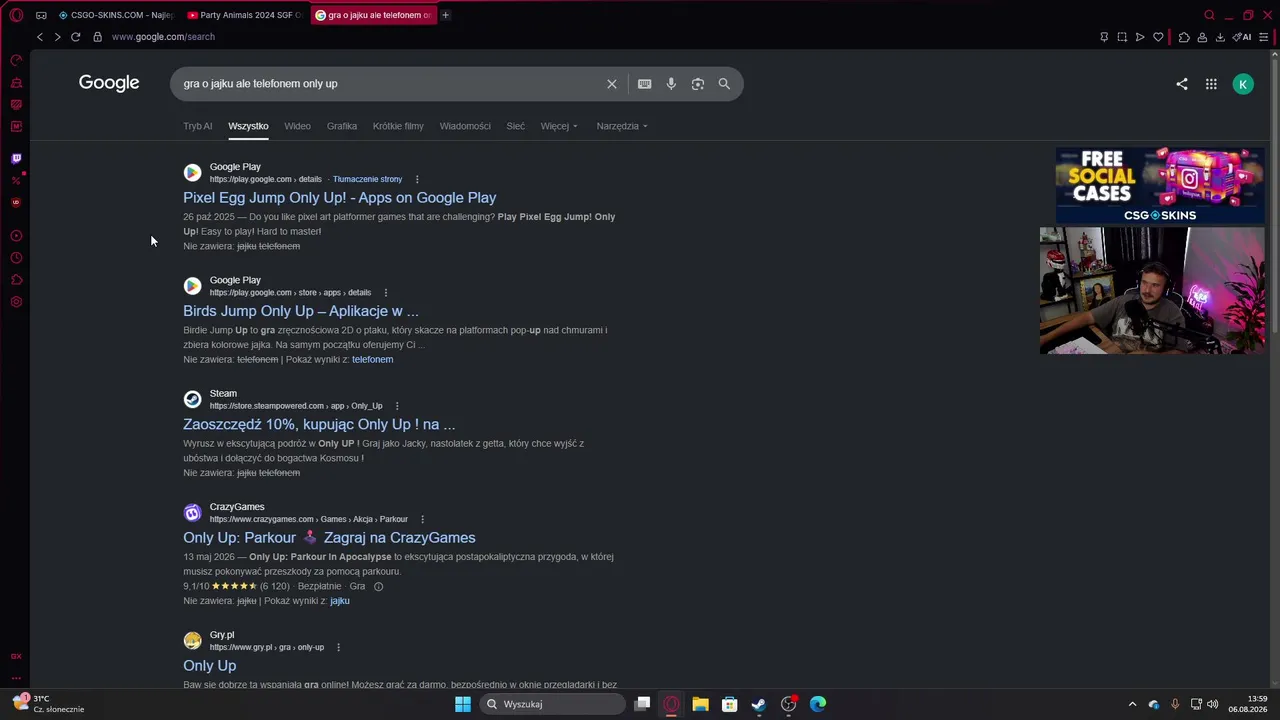Viewport: 1280px width, 720px height.
Task: Open options menu for CrazyGames result
Action: point(423,520)
